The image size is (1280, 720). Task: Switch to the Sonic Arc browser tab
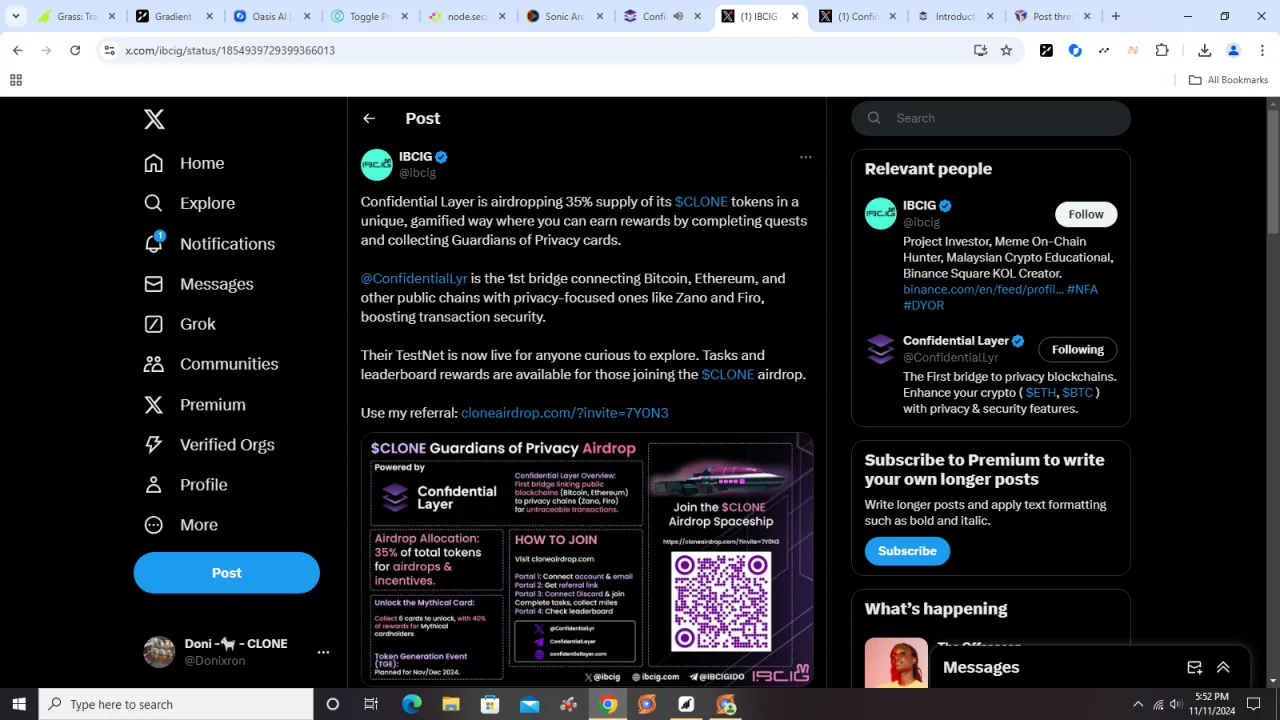(x=566, y=16)
